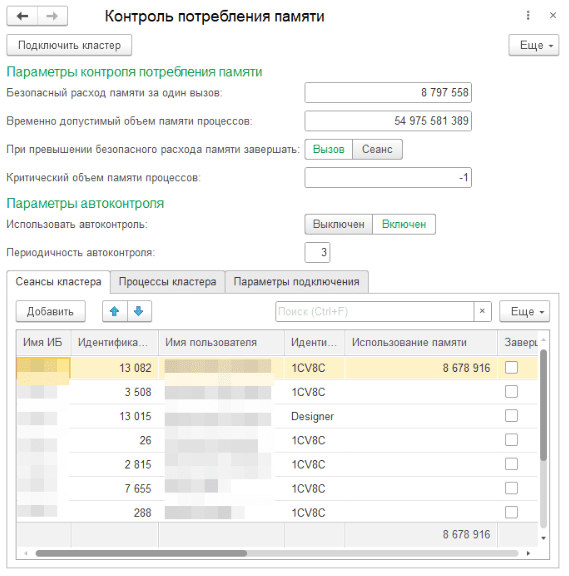569x576 pixels.
Task: Enable the checkbox for session 288
Action: click(511, 512)
